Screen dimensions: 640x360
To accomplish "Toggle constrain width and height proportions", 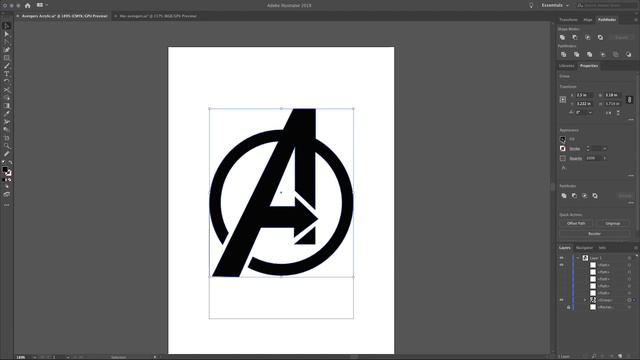I will pos(629,100).
